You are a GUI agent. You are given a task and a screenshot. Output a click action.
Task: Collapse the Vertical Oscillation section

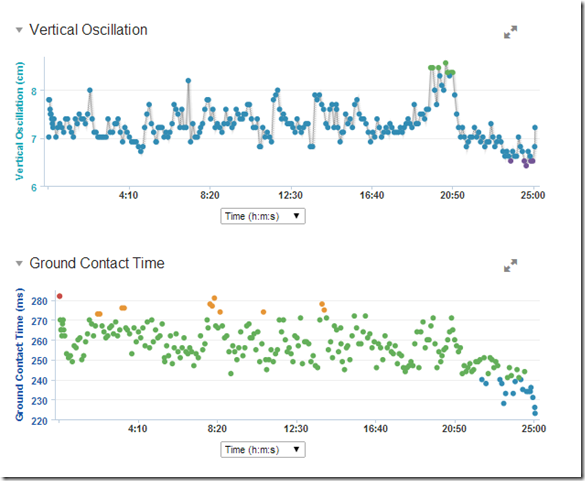(19, 30)
